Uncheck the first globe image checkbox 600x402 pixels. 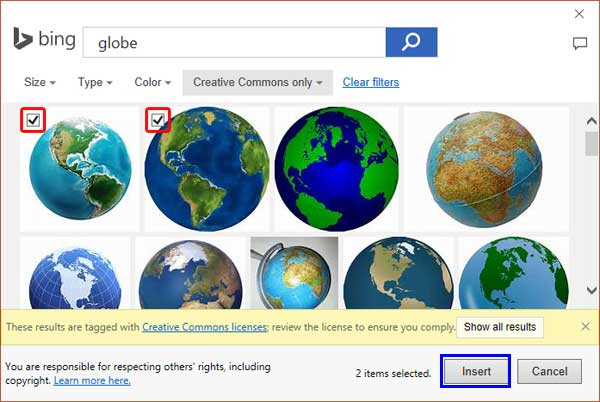[x=33, y=121]
